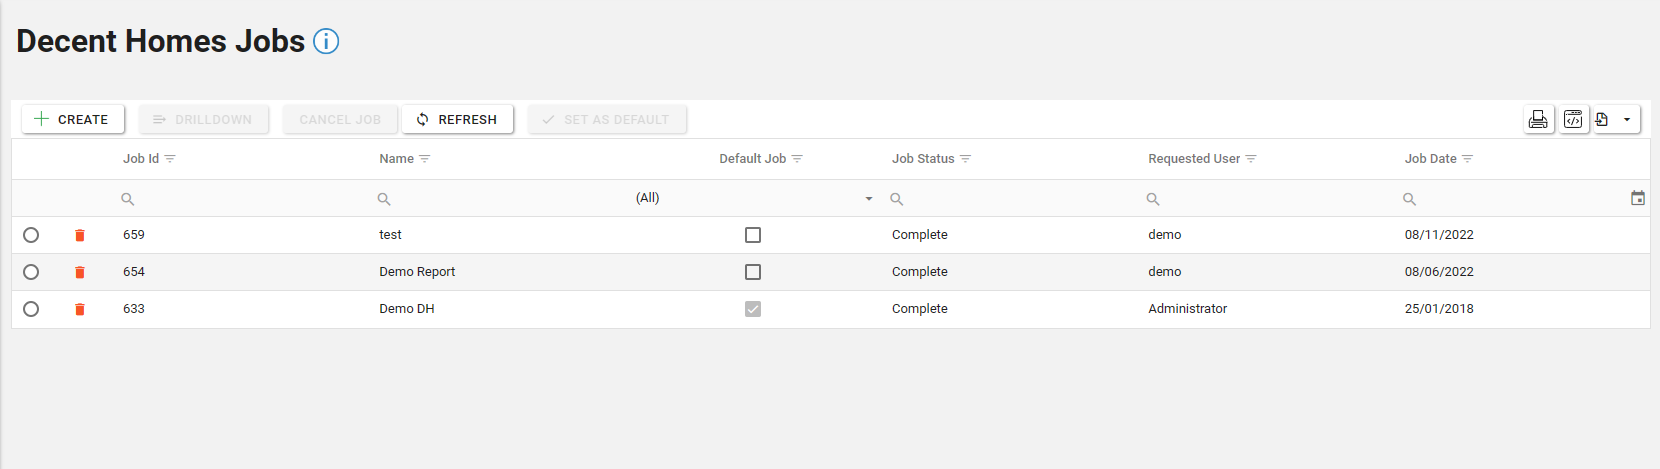
Task: Click the trash icon for job 654
Action: tap(80, 272)
